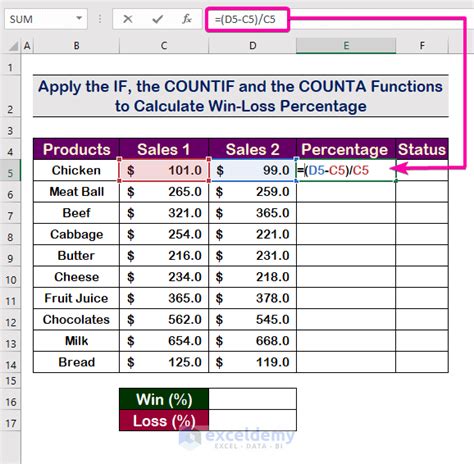Open the Insert Function fx dialog
Screen dimensions: 474x464
[187, 19]
